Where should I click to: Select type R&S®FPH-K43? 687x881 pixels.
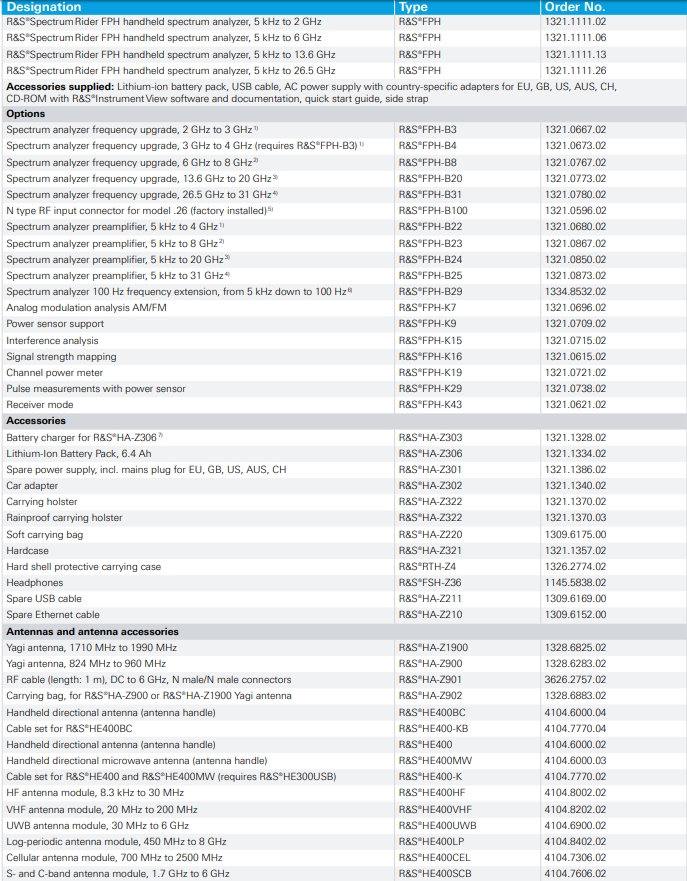(x=429, y=405)
